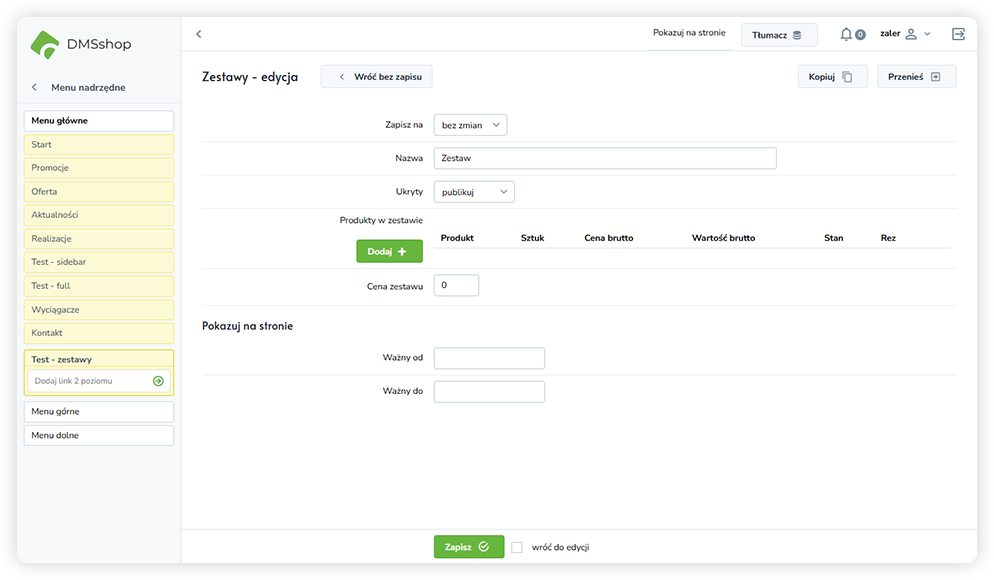This screenshot has height=580, width=994.
Task: Click the green Dodaj add product button
Action: (x=389, y=252)
